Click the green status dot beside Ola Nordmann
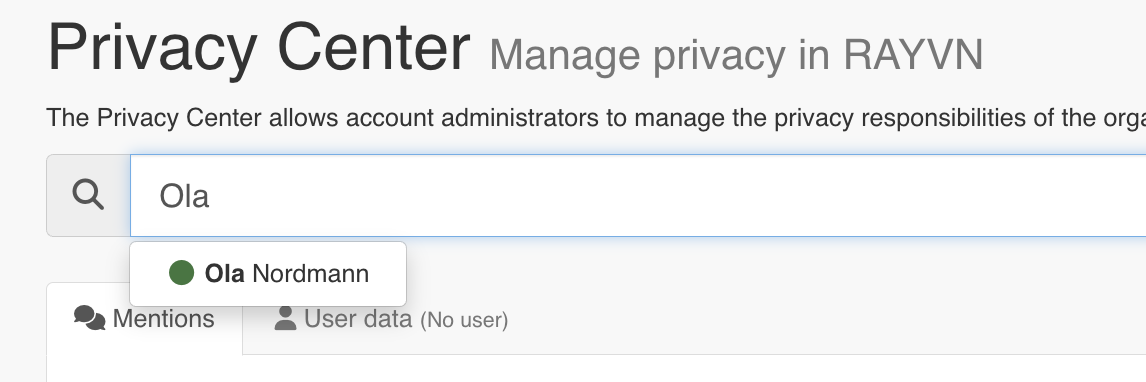This screenshot has height=382, width=1146. (181, 273)
